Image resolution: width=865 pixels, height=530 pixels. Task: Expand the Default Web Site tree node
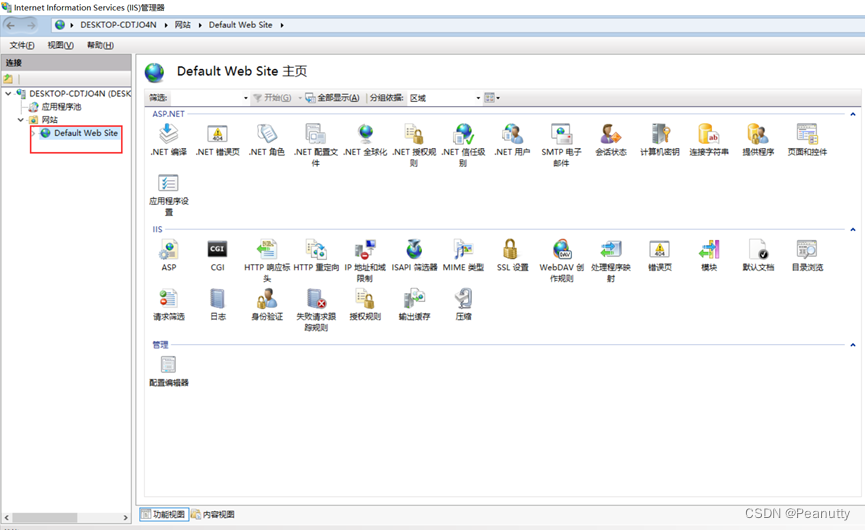click(x=33, y=133)
